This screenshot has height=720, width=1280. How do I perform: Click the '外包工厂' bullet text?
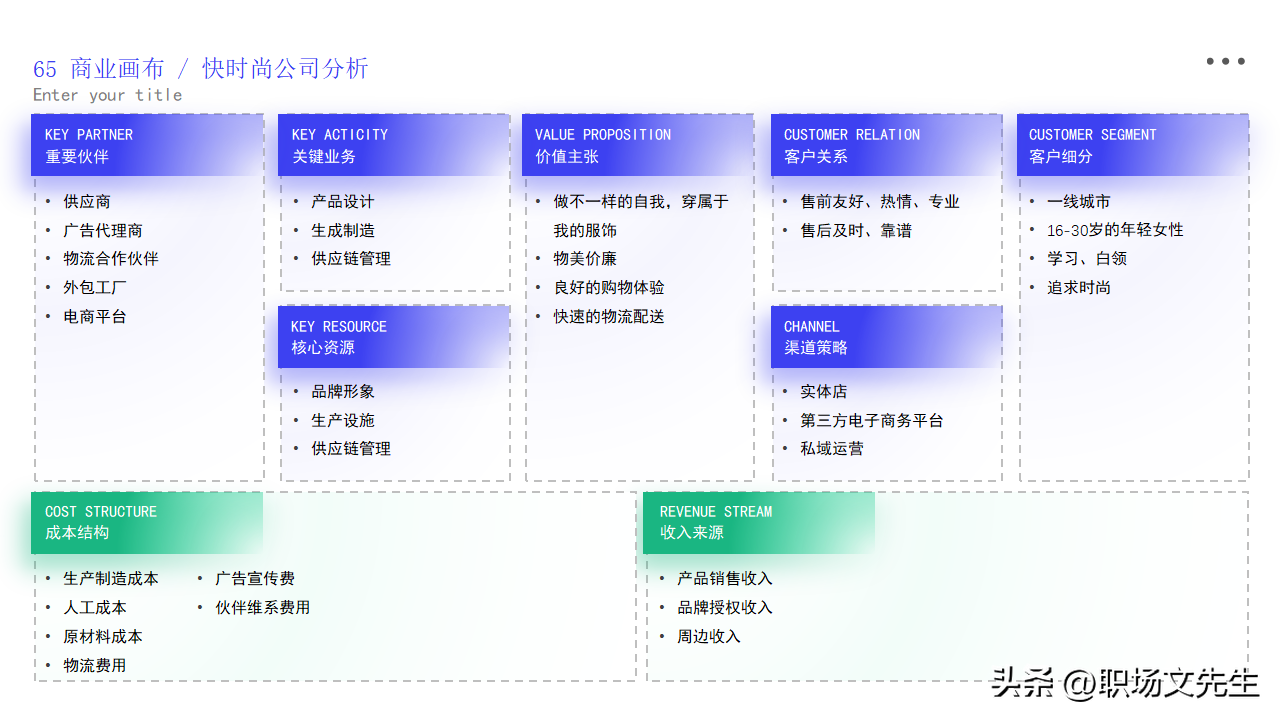pyautogui.click(x=95, y=288)
